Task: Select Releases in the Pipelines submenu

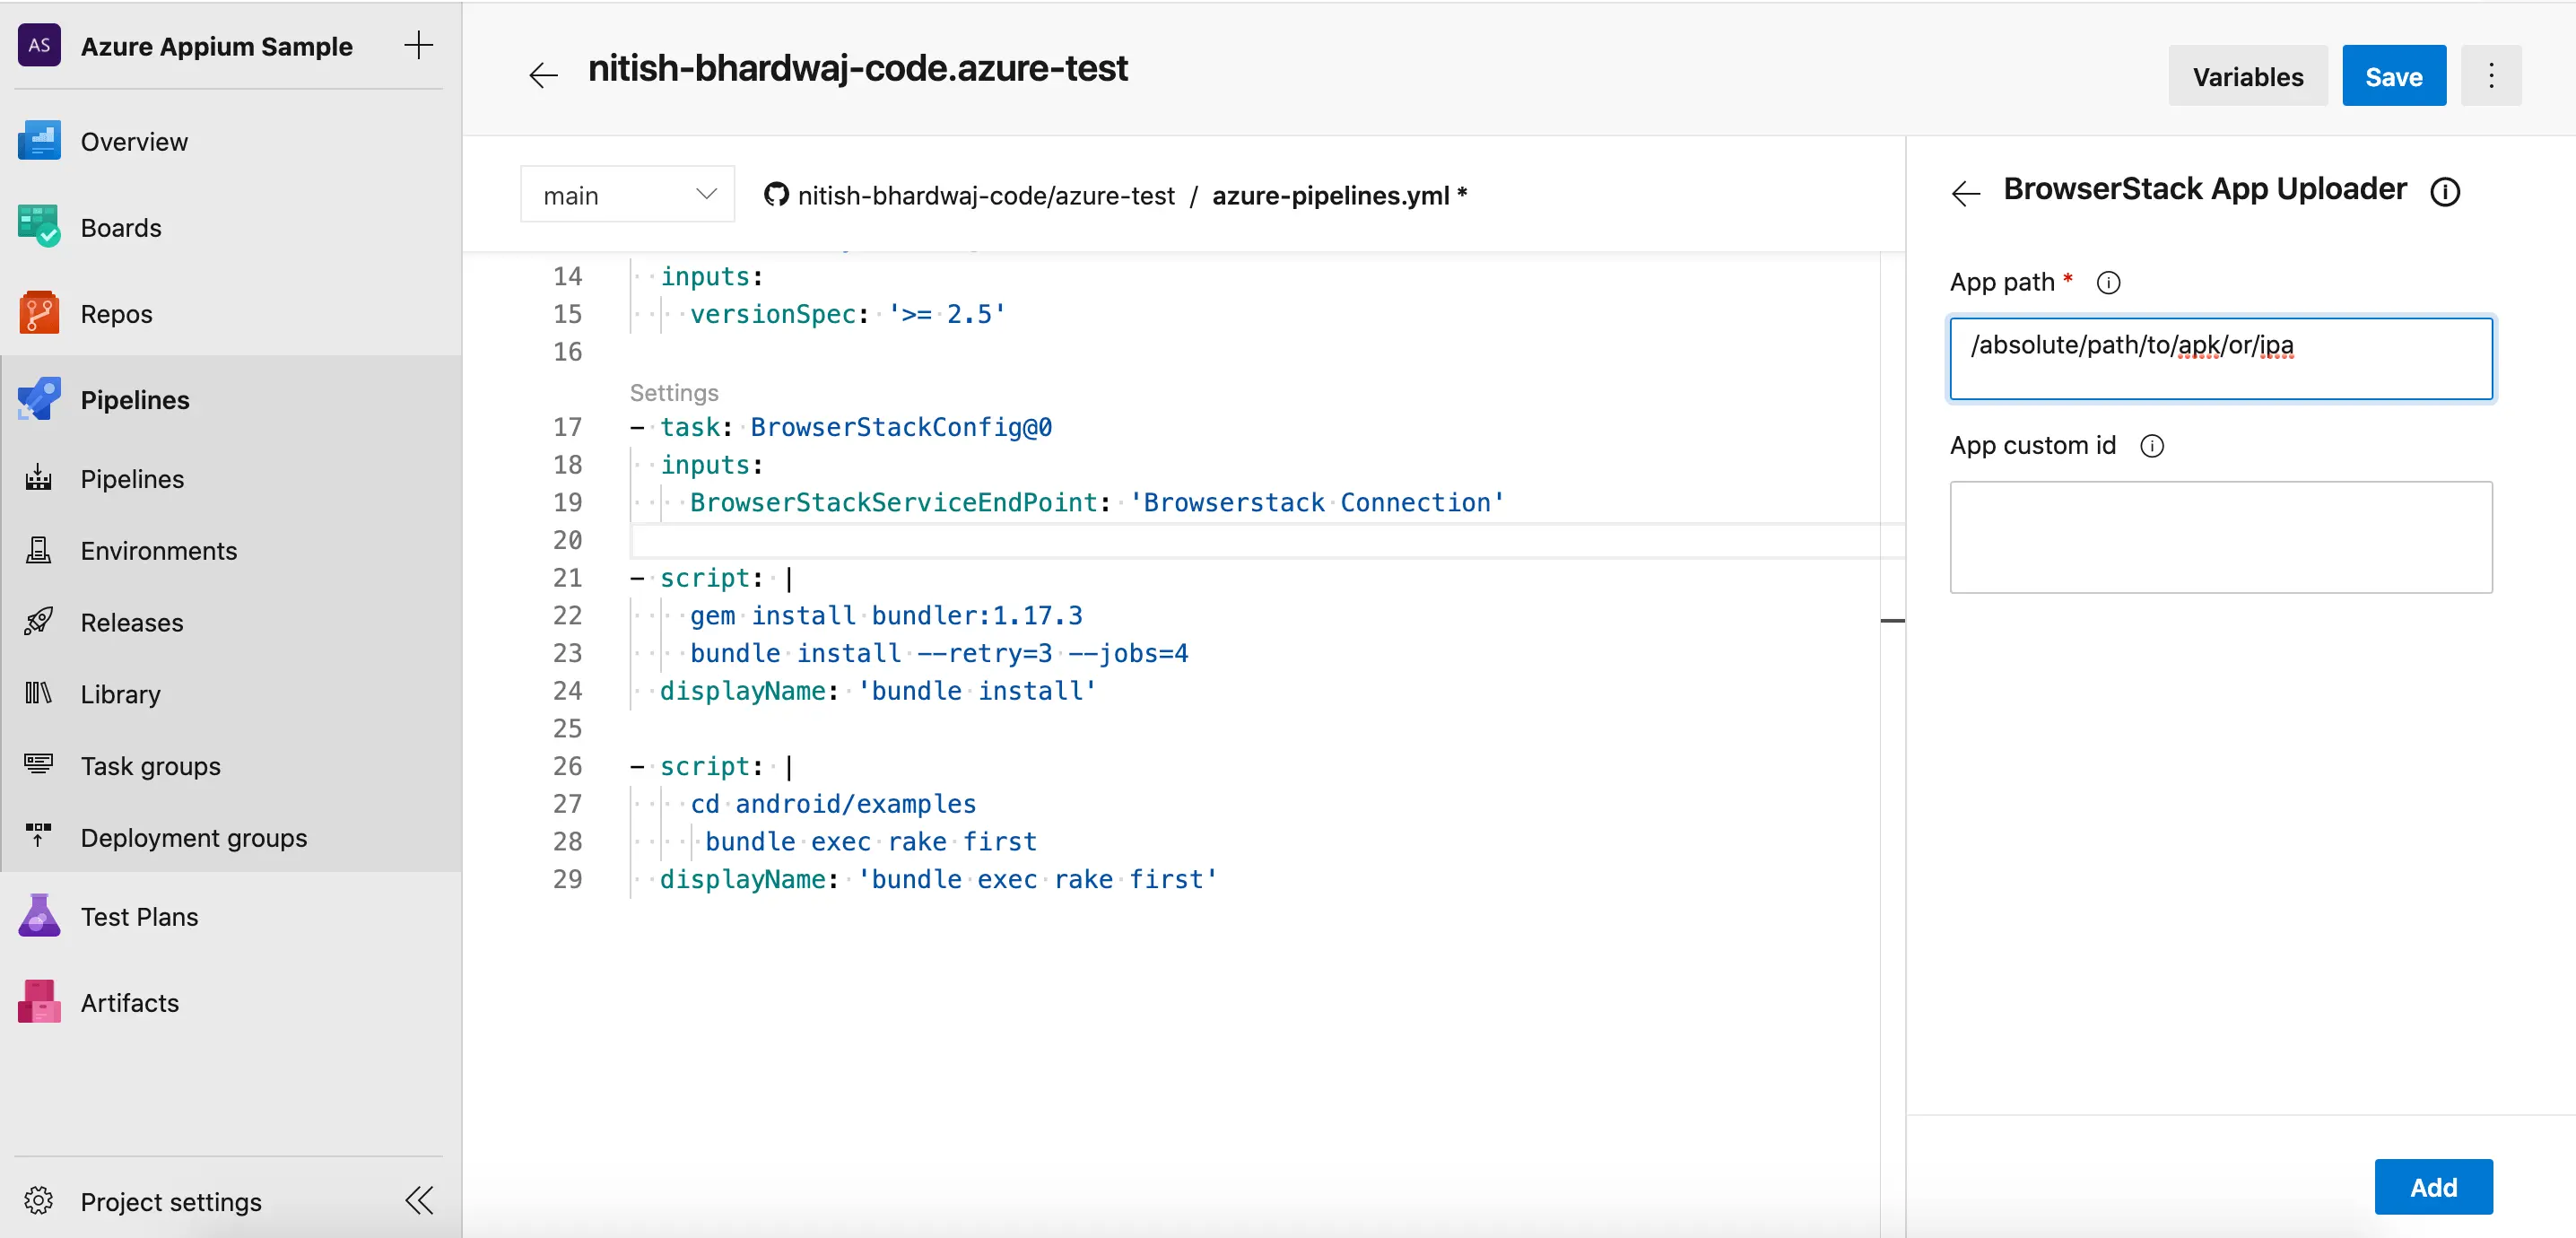Action: click(x=131, y=622)
